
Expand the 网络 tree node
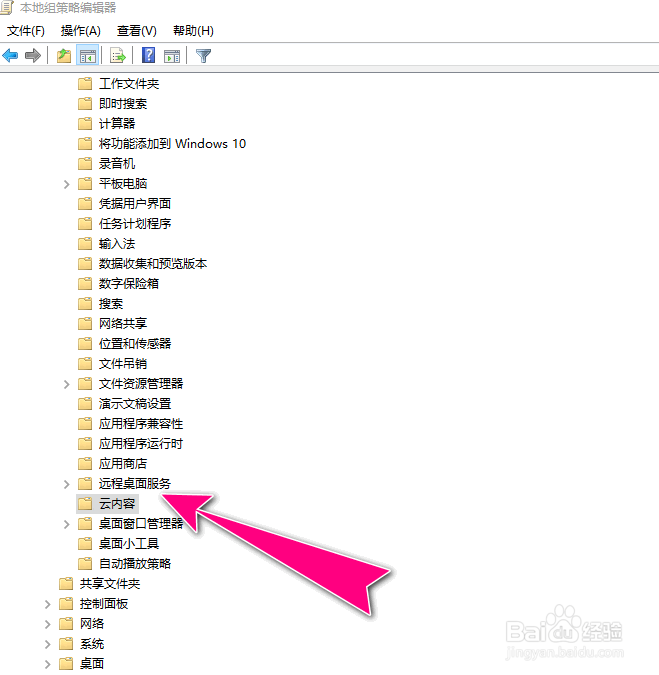click(x=47, y=624)
